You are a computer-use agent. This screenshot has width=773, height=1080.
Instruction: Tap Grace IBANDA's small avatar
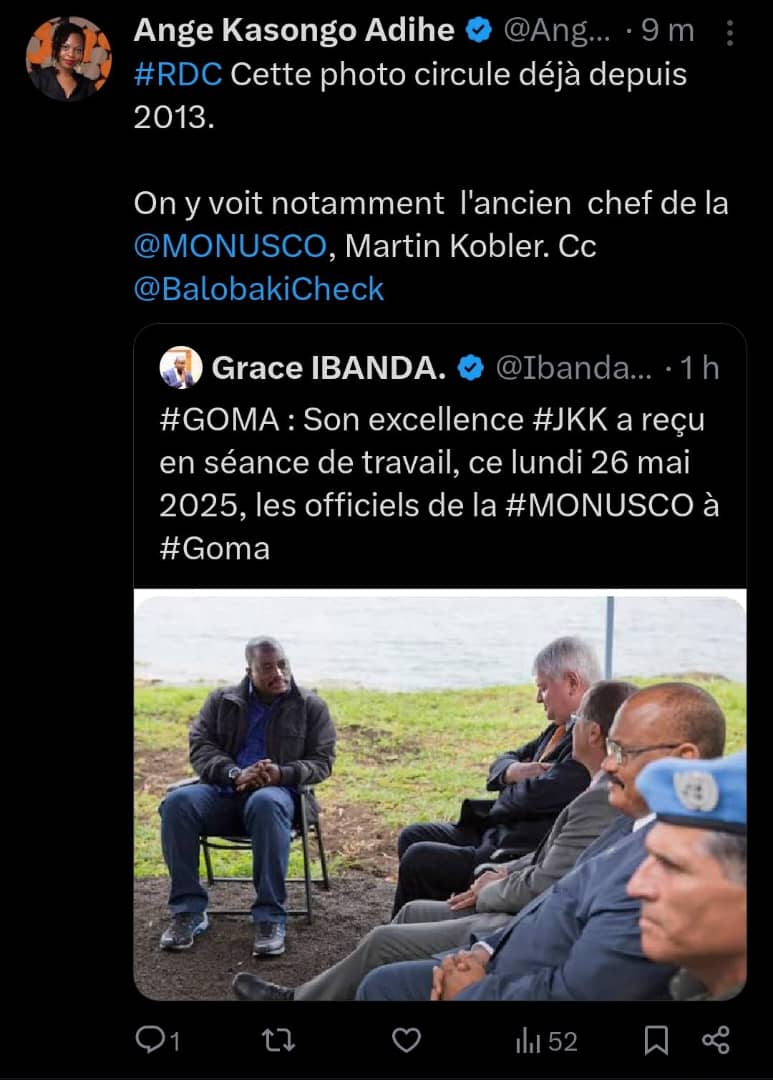pyautogui.click(x=181, y=368)
